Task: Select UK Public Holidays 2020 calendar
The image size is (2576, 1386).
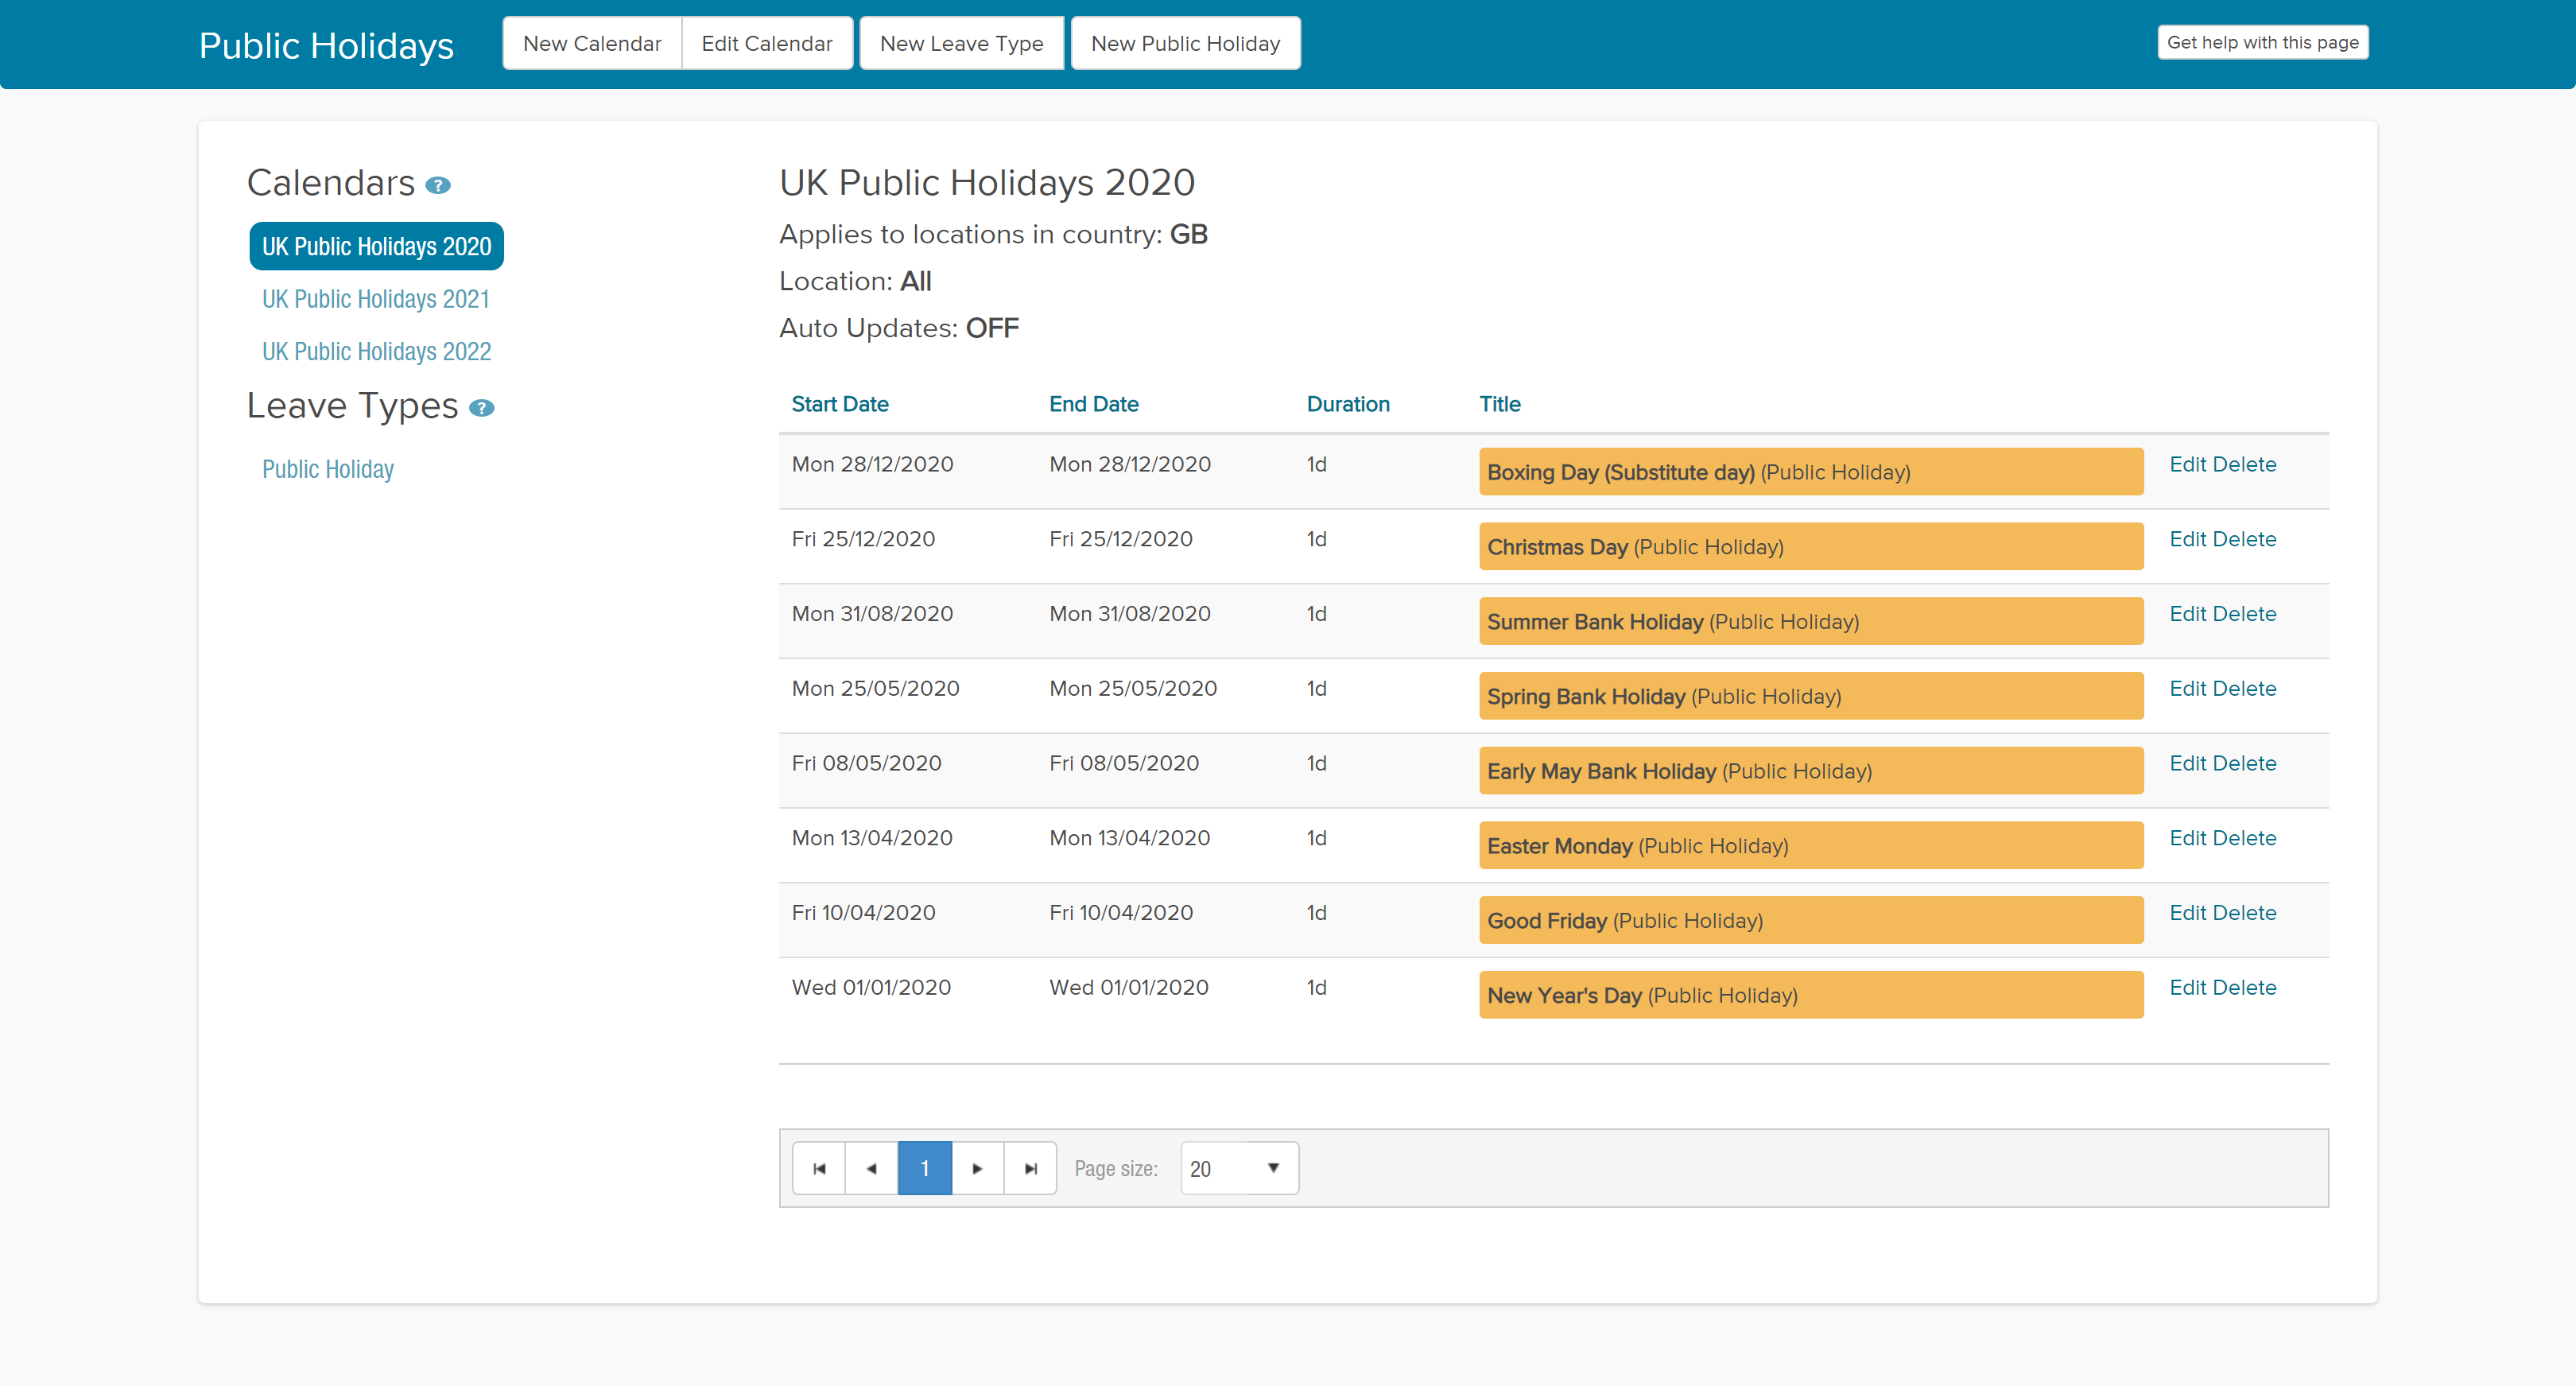Action: click(x=376, y=246)
